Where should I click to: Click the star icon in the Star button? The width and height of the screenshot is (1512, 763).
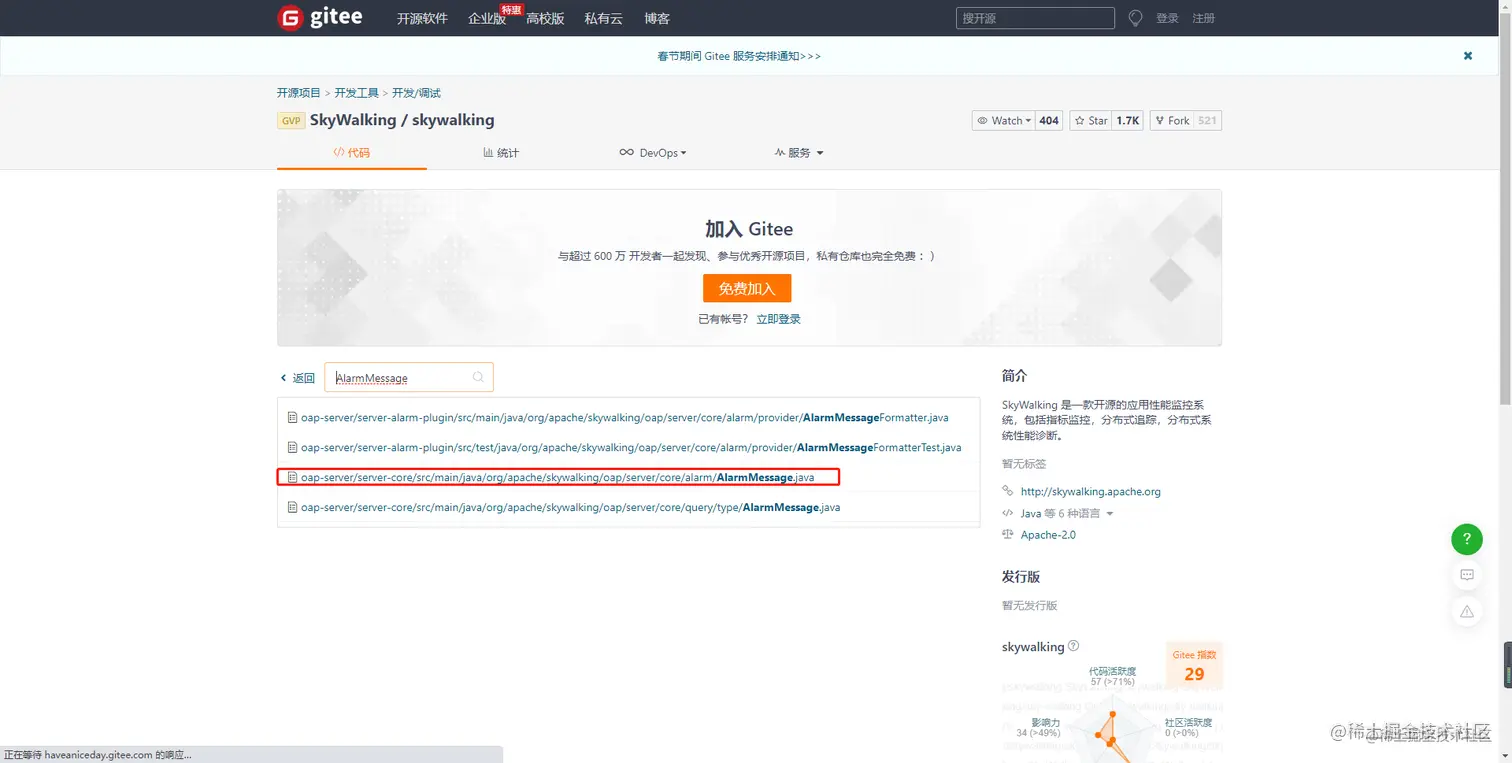(1080, 120)
